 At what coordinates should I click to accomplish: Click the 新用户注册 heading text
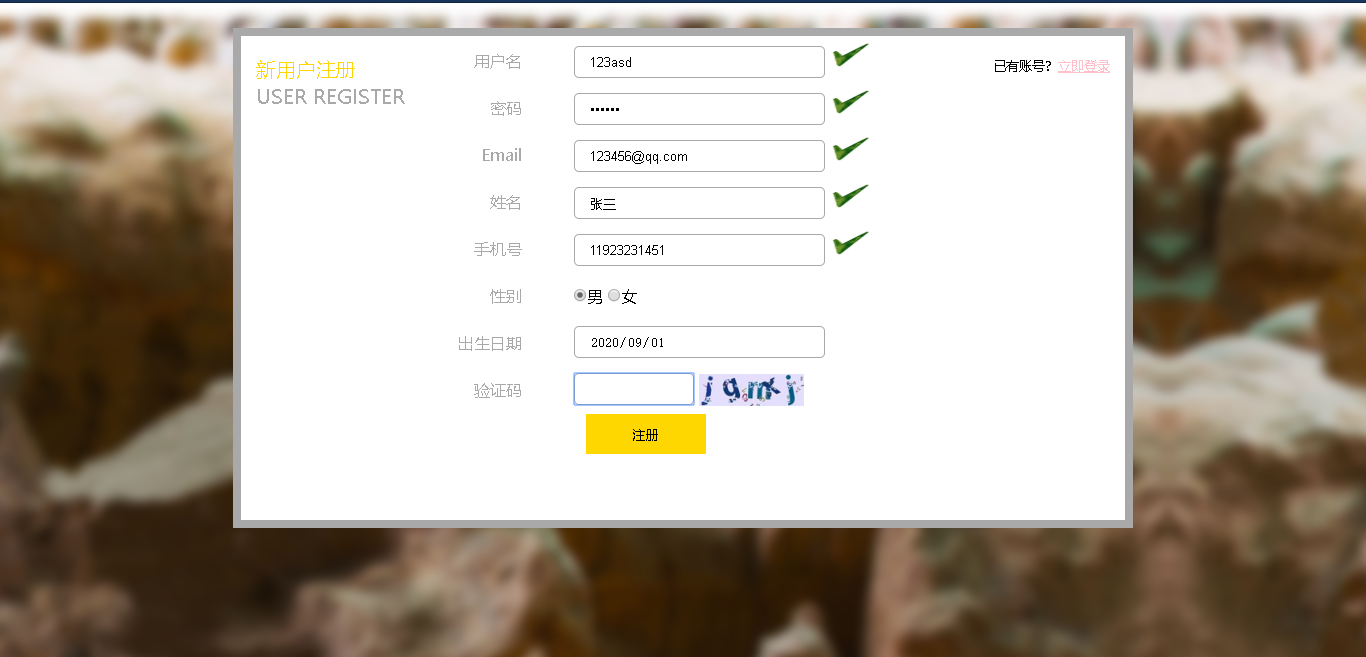(x=306, y=70)
